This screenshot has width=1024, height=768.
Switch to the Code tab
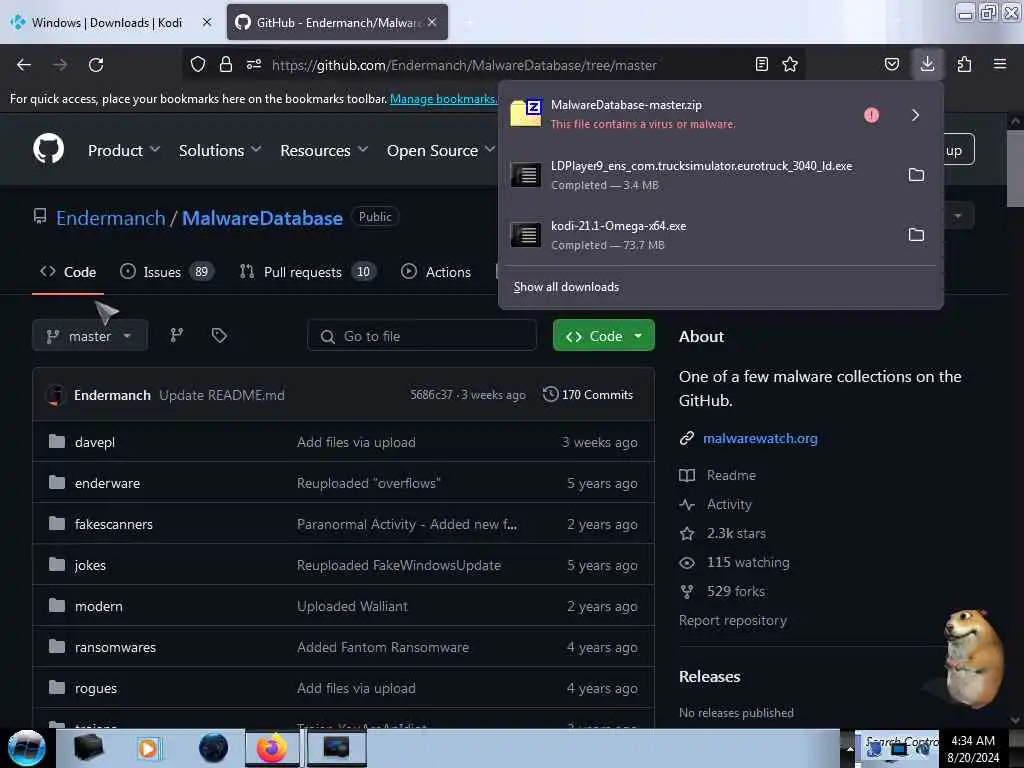click(68, 272)
